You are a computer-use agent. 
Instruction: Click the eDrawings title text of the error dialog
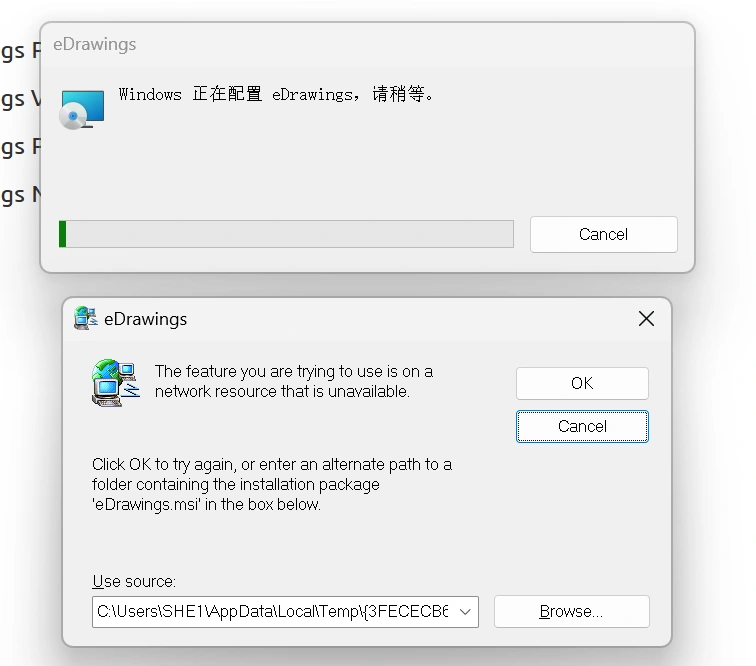[x=146, y=319]
